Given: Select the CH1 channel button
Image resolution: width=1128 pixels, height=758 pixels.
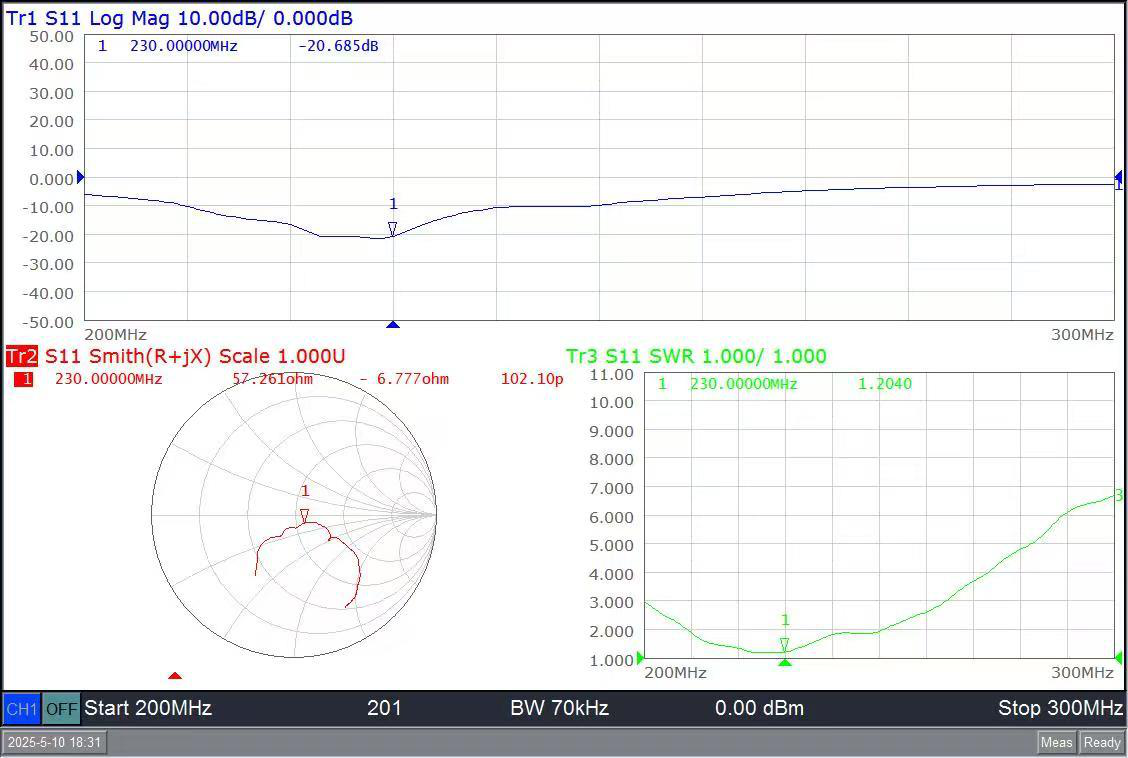Looking at the screenshot, I should 22,709.
